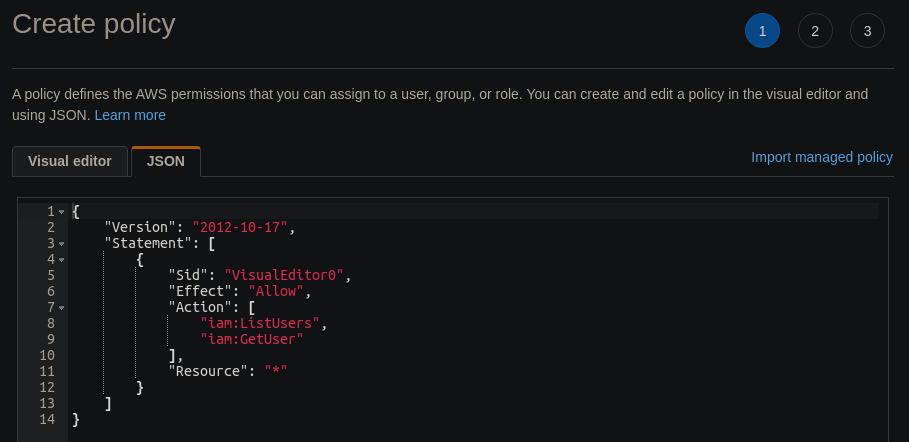The image size is (909, 442).
Task: Open the Learn more link
Action: (130, 115)
